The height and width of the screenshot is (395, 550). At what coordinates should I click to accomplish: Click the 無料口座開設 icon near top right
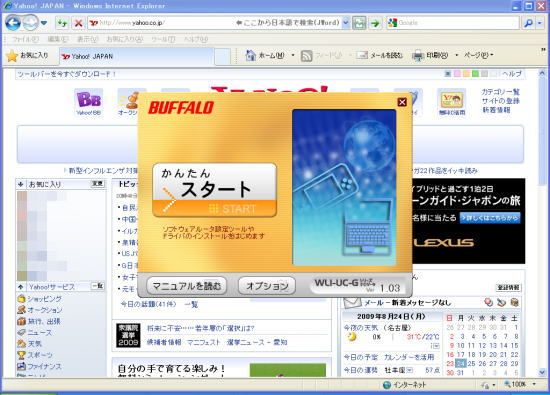tap(452, 102)
